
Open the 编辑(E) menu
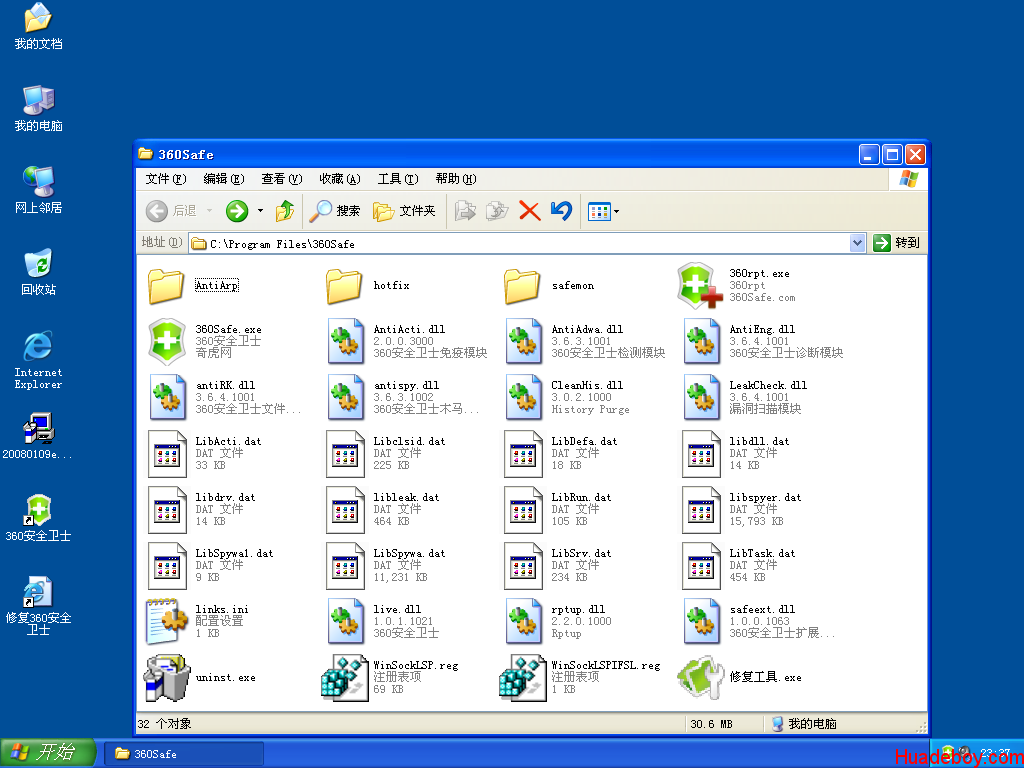pos(223,179)
